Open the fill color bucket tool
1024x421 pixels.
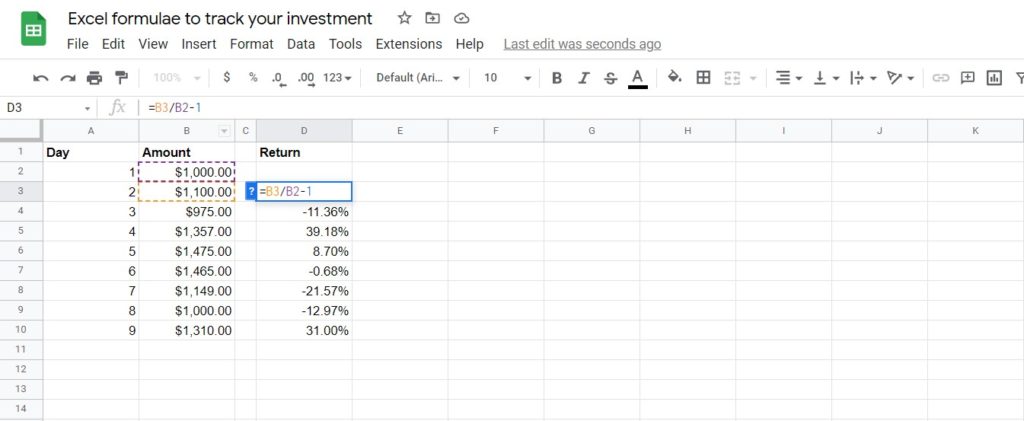click(674, 78)
